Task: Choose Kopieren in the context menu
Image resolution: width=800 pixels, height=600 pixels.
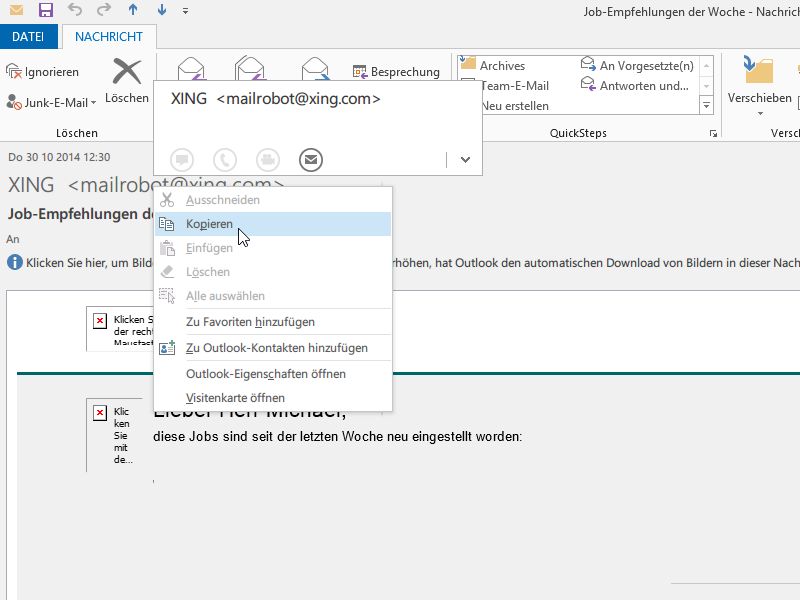Action: tap(273, 224)
